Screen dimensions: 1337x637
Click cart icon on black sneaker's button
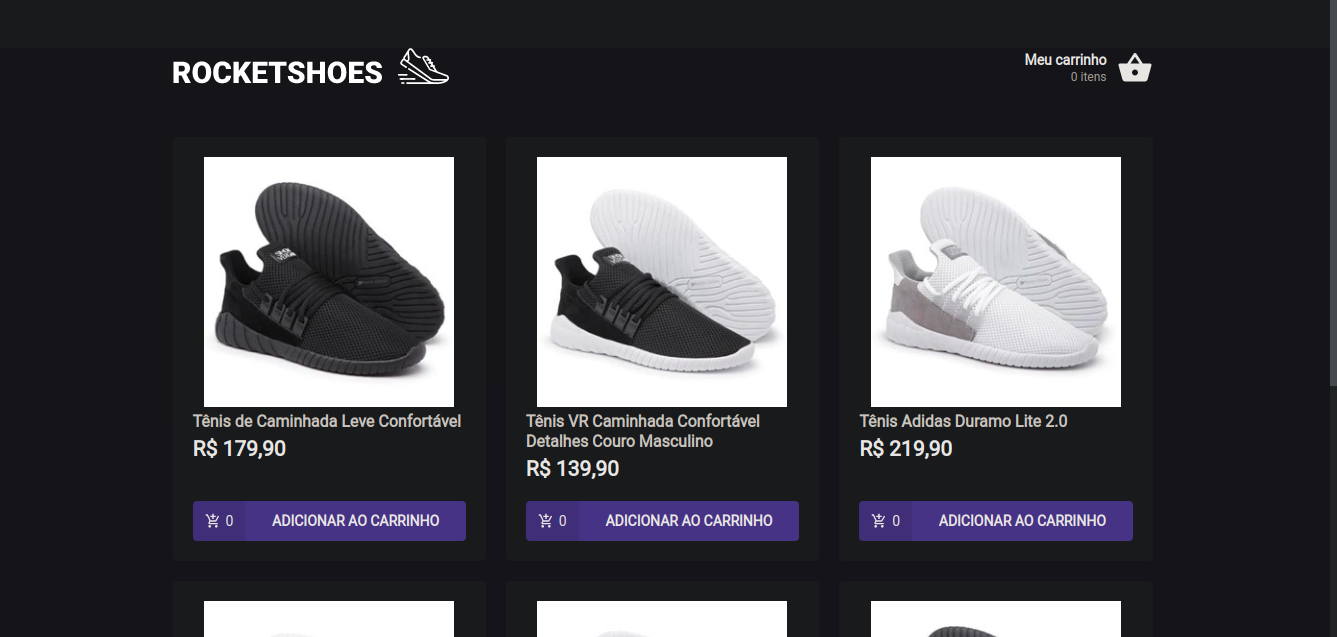(212, 521)
